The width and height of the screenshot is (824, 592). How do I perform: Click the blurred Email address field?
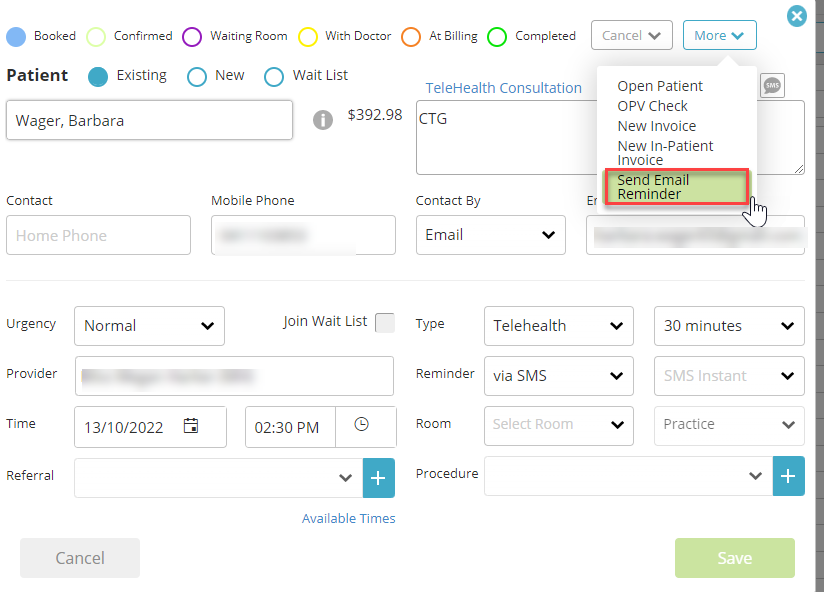point(695,235)
